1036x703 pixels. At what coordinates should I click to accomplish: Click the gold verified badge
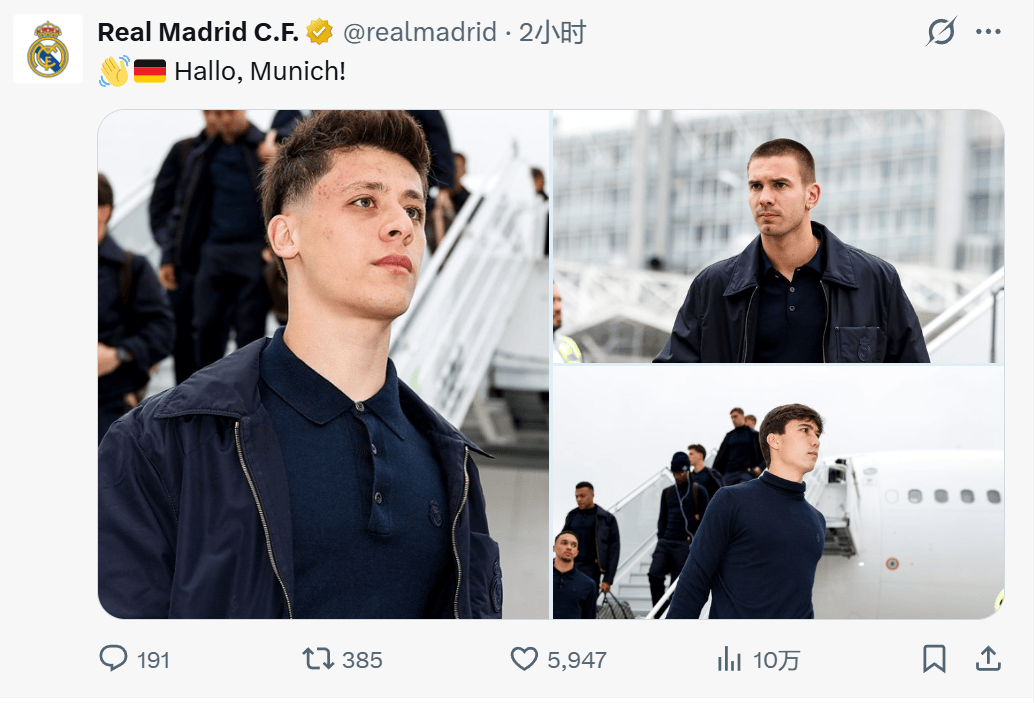coord(319,32)
